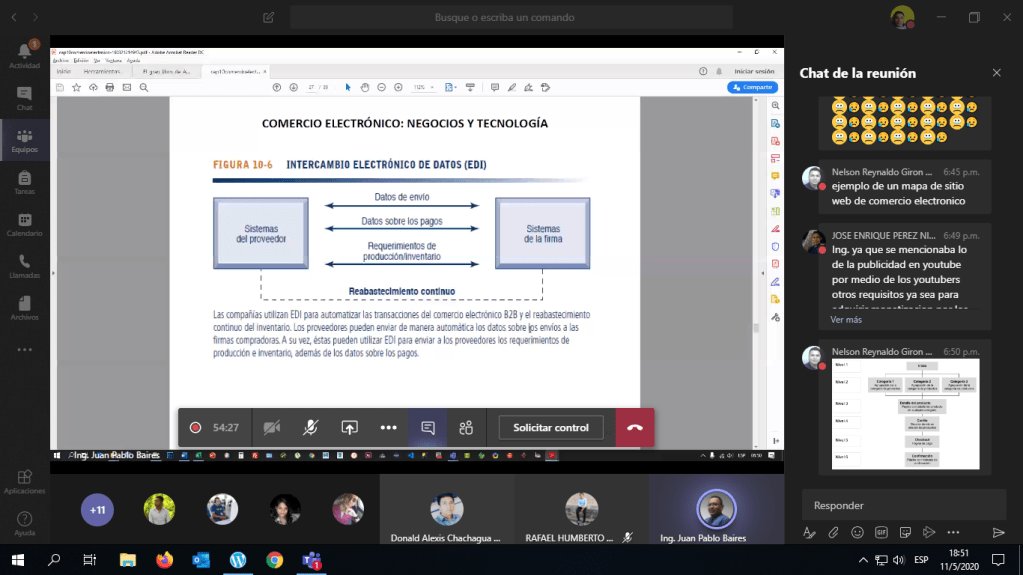Show hidden system tray icons
This screenshot has width=1023, height=575.
point(863,560)
